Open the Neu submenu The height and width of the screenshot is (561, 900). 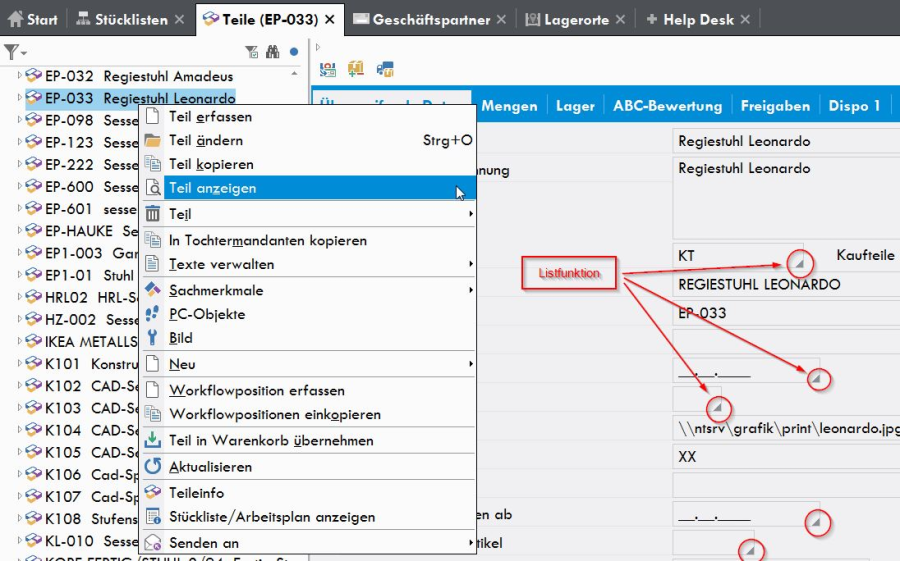(308, 364)
